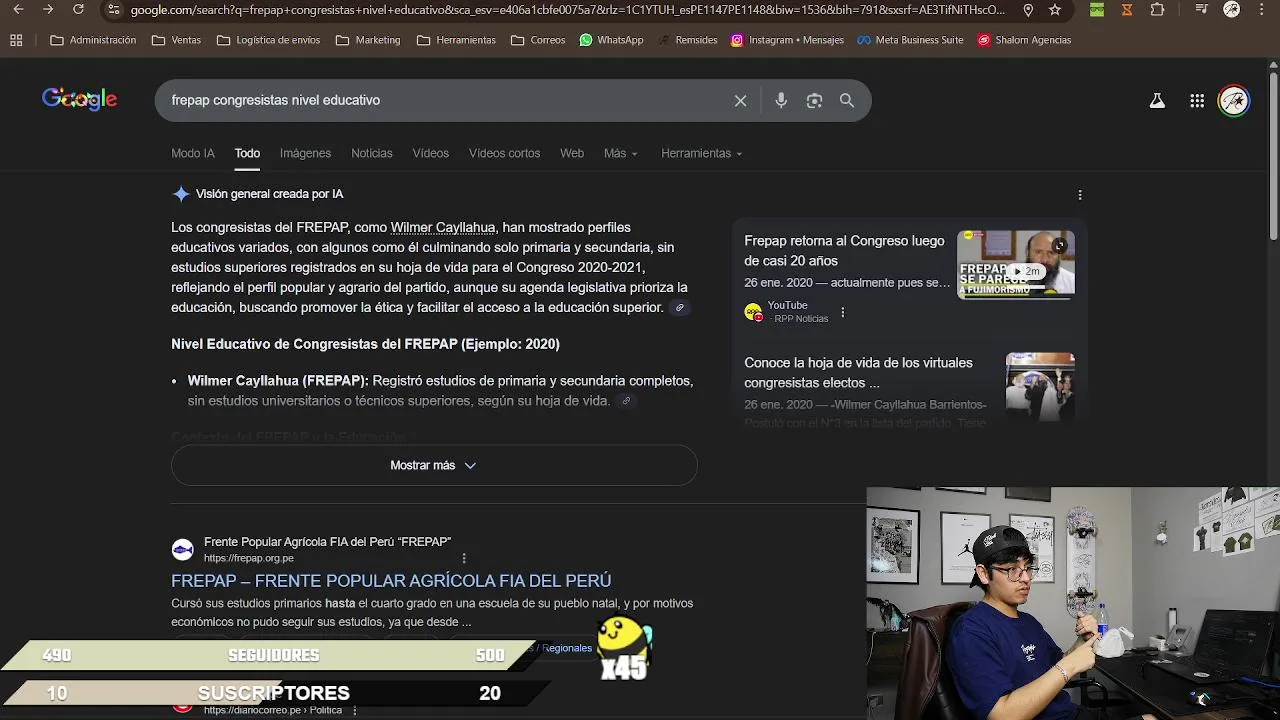Expand the Más dropdown
Screen dimensions: 1280x720
(621, 153)
